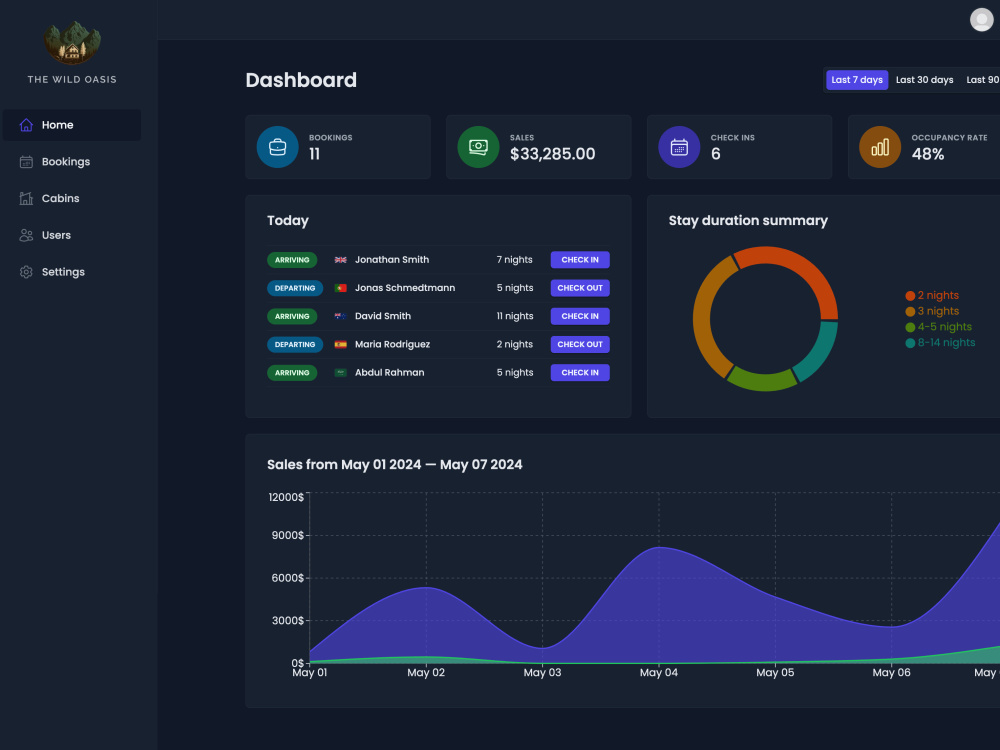Click the Stay duration summary heading
The height and width of the screenshot is (750, 1000).
(x=748, y=221)
